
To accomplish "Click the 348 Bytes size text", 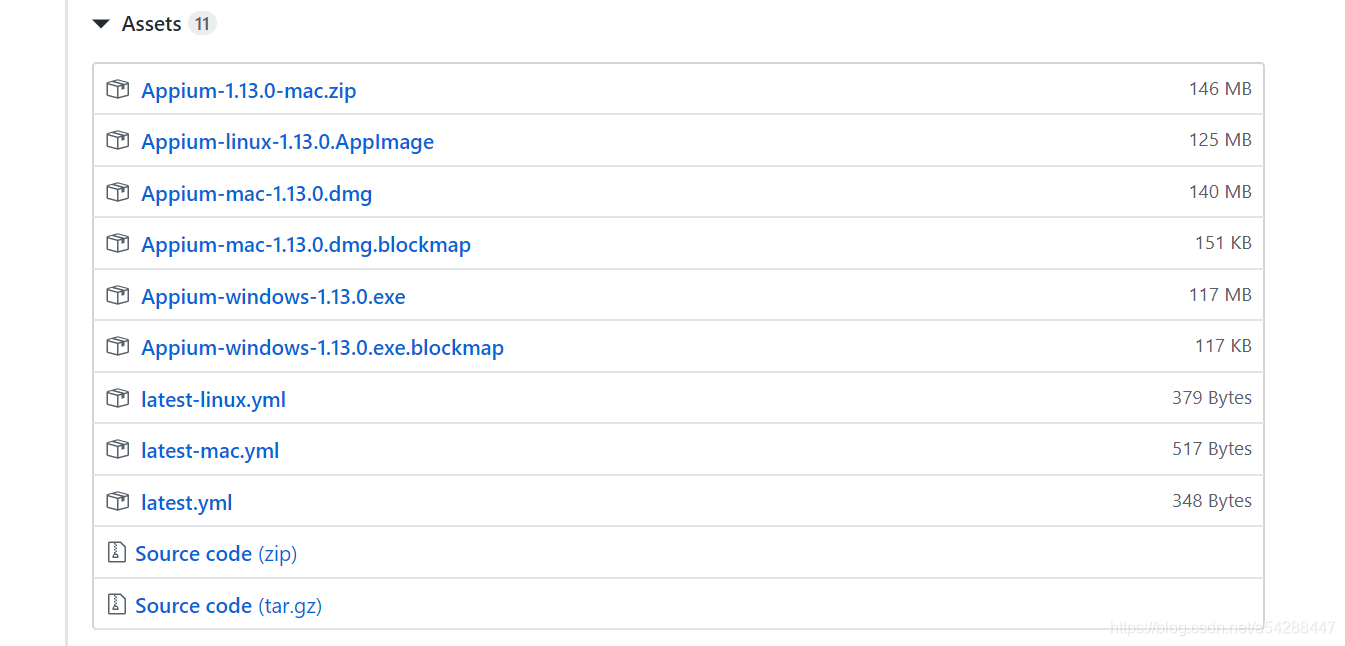I will tap(1212, 501).
